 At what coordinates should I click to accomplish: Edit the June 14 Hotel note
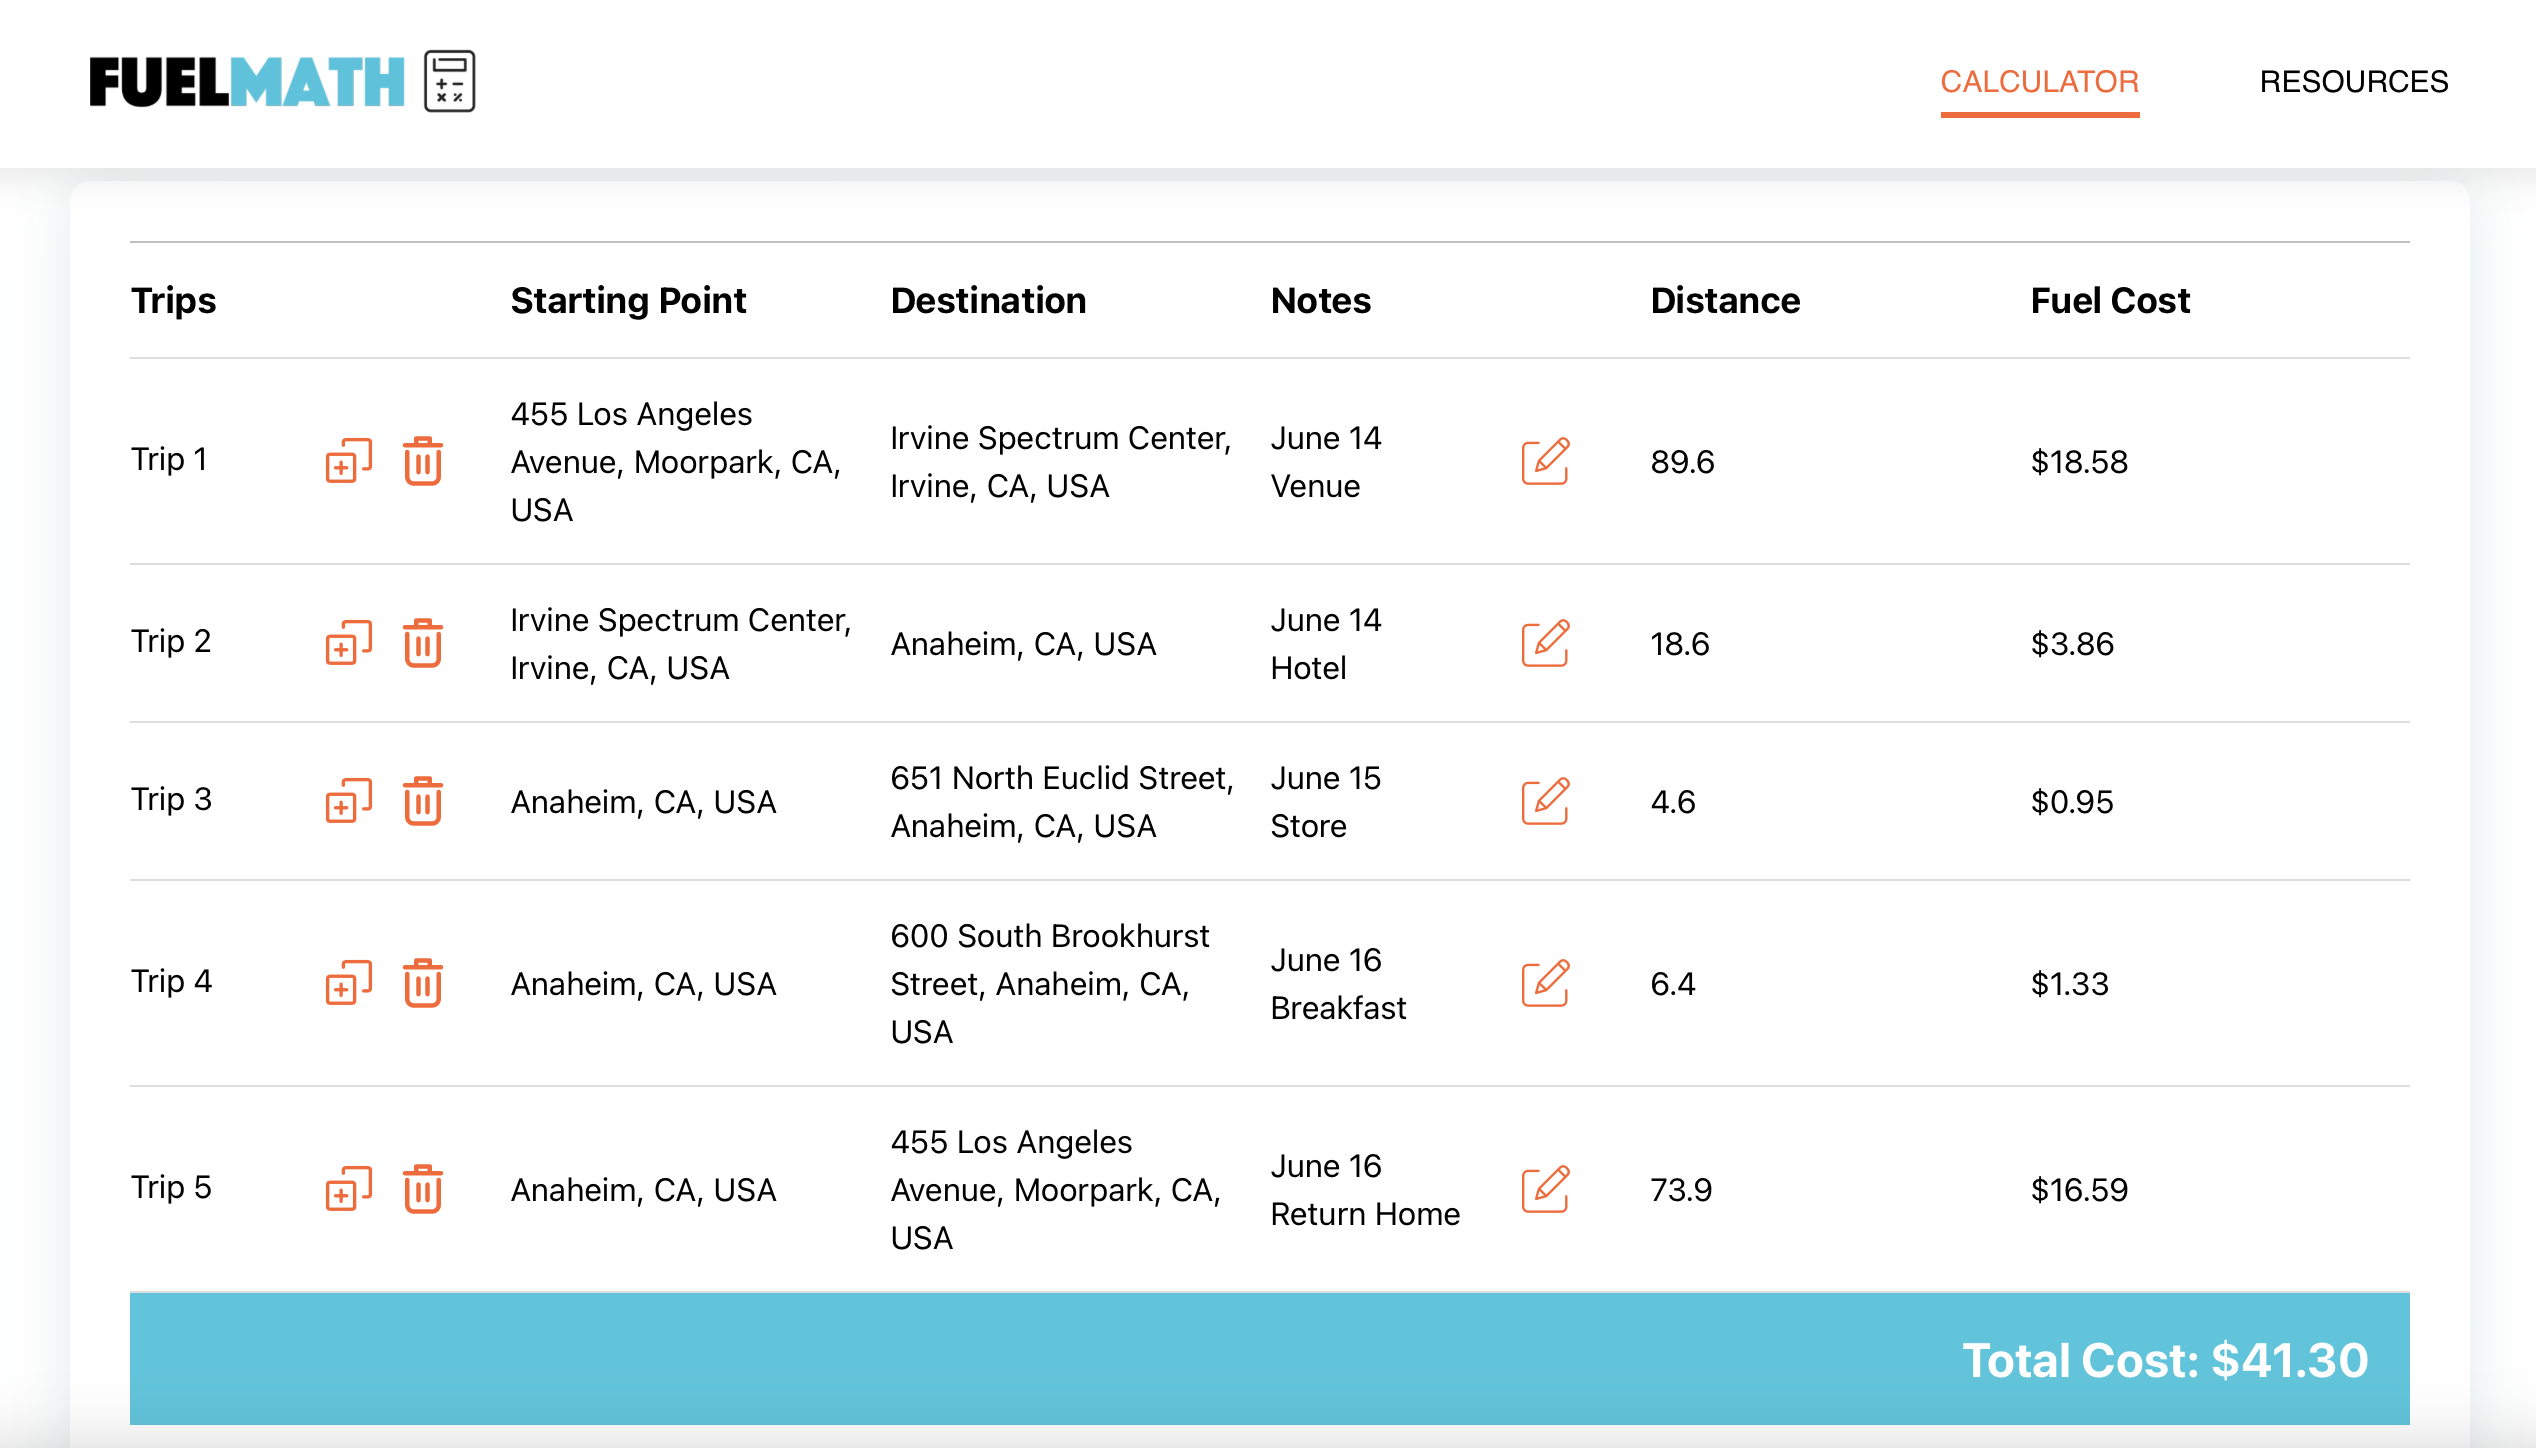[1545, 643]
